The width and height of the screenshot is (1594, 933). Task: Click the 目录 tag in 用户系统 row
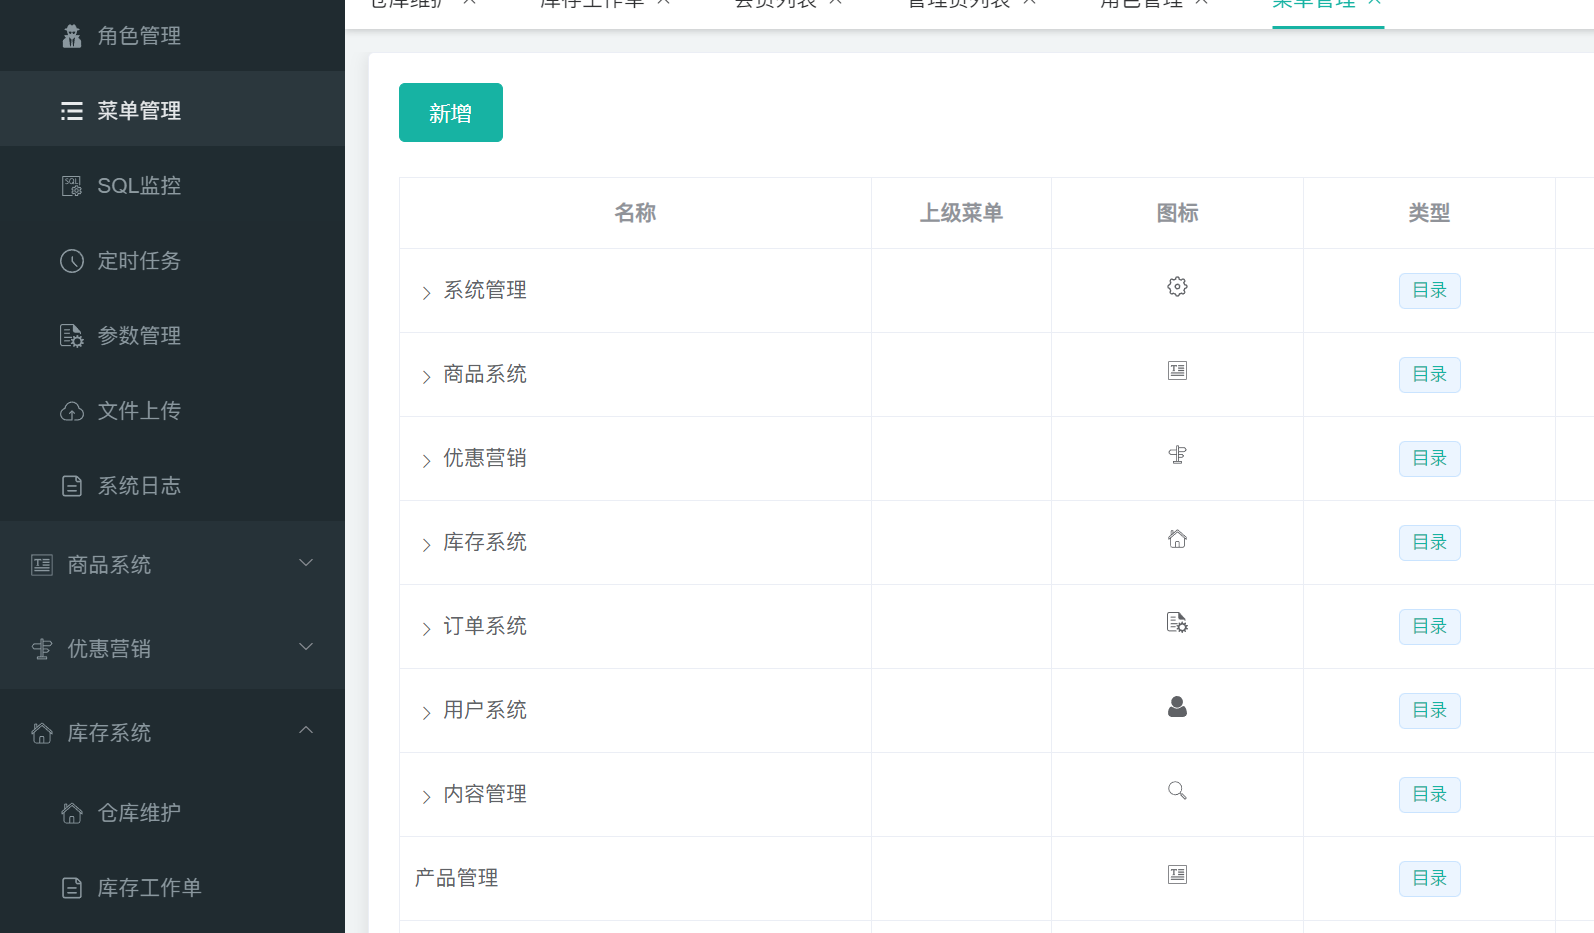1430,711
